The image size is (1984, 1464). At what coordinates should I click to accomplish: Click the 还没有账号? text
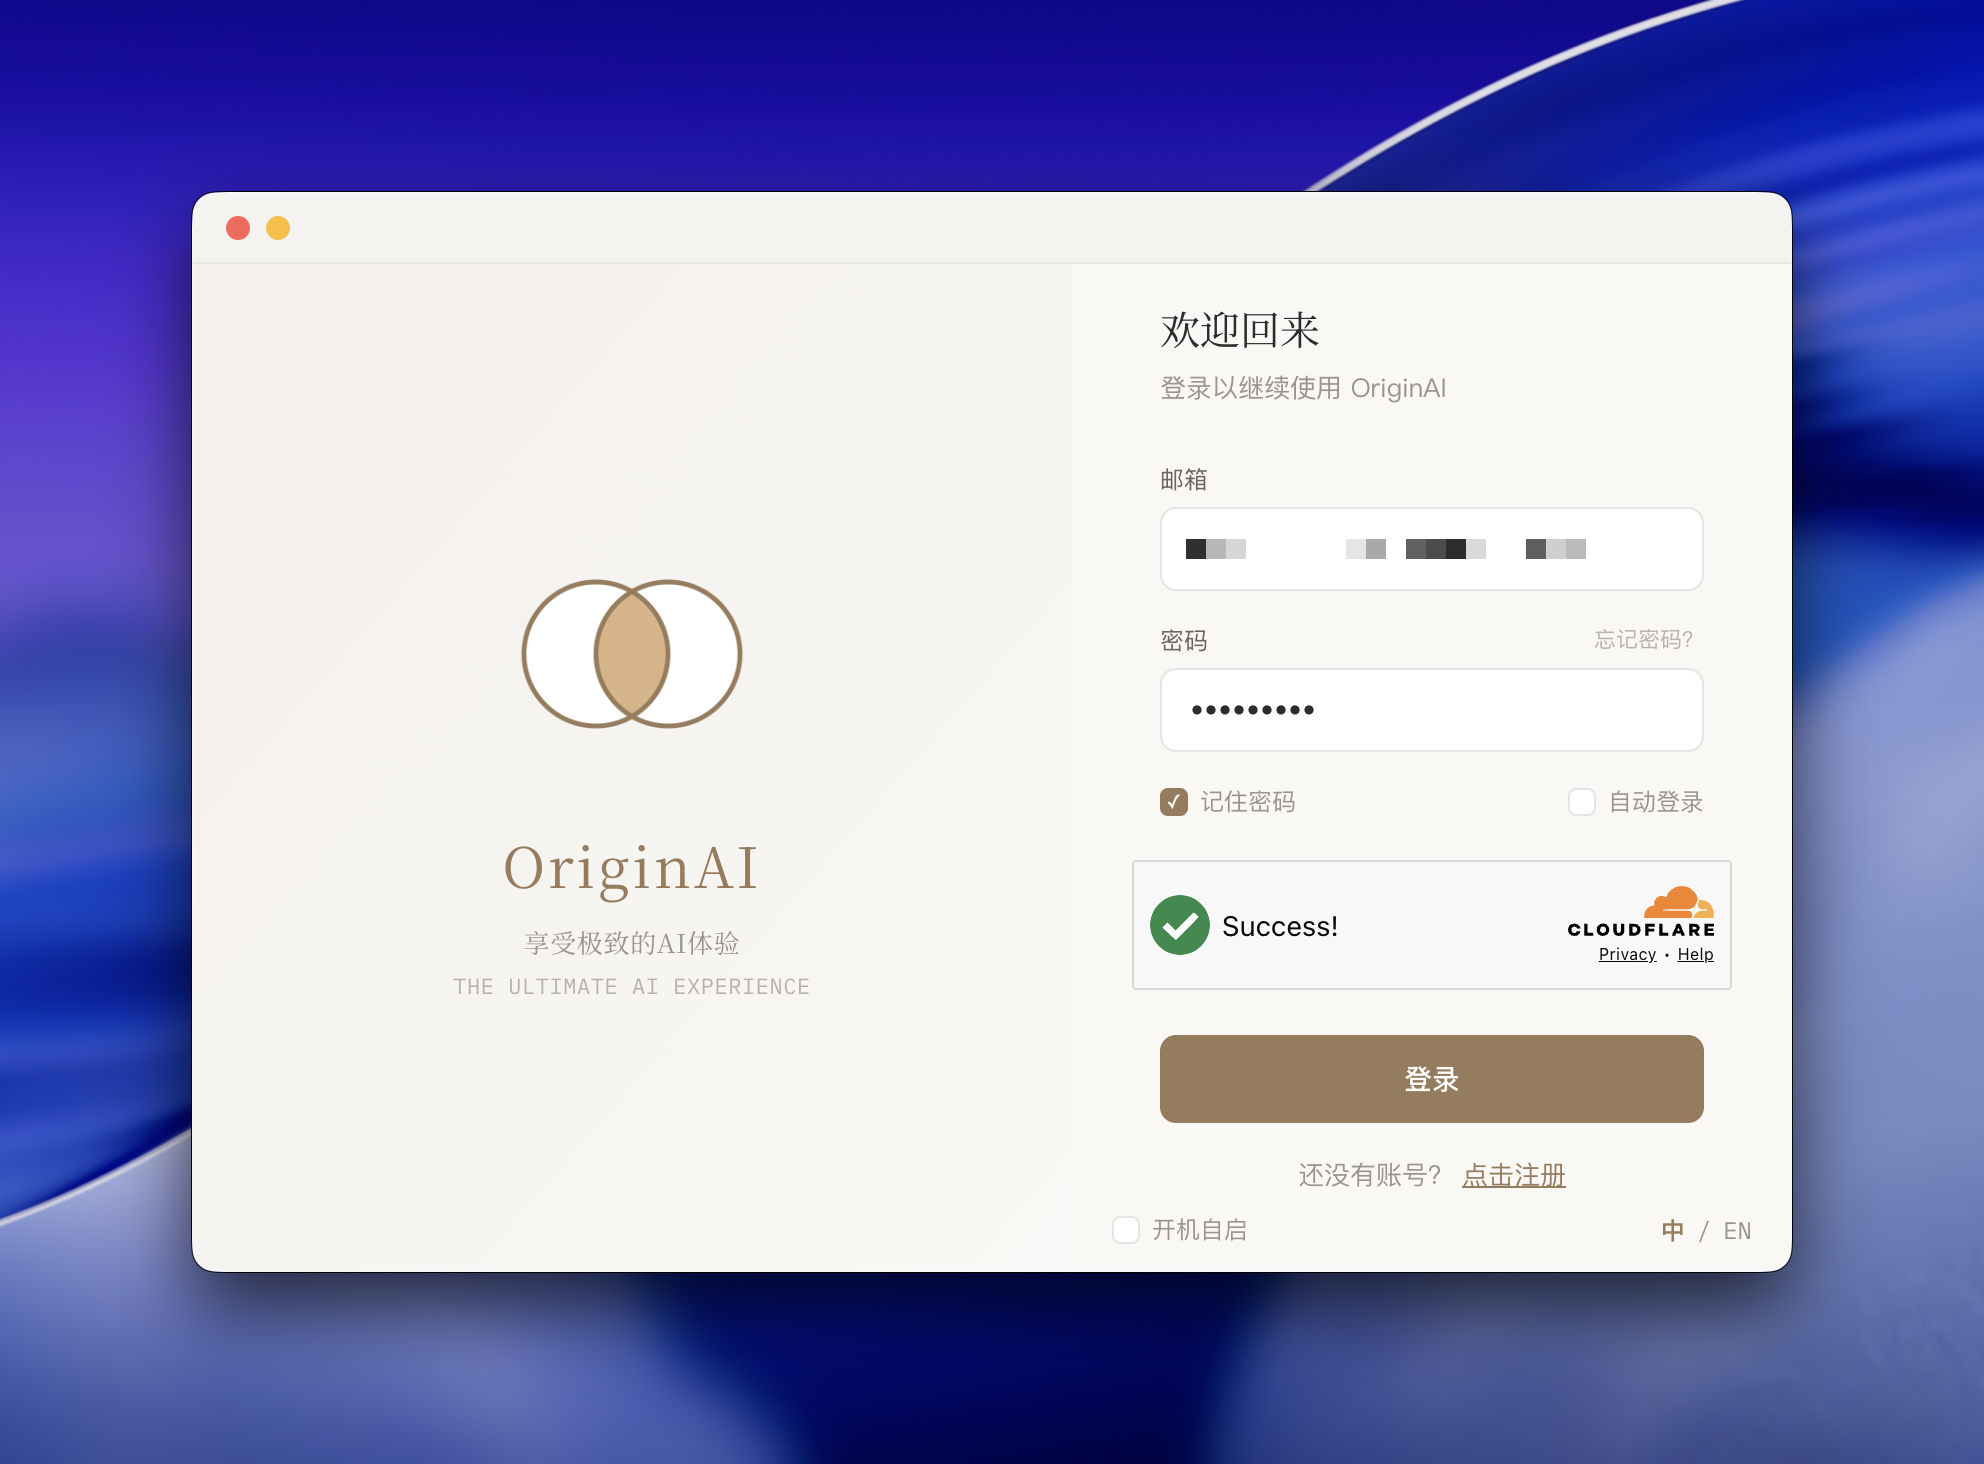pyautogui.click(x=1370, y=1175)
